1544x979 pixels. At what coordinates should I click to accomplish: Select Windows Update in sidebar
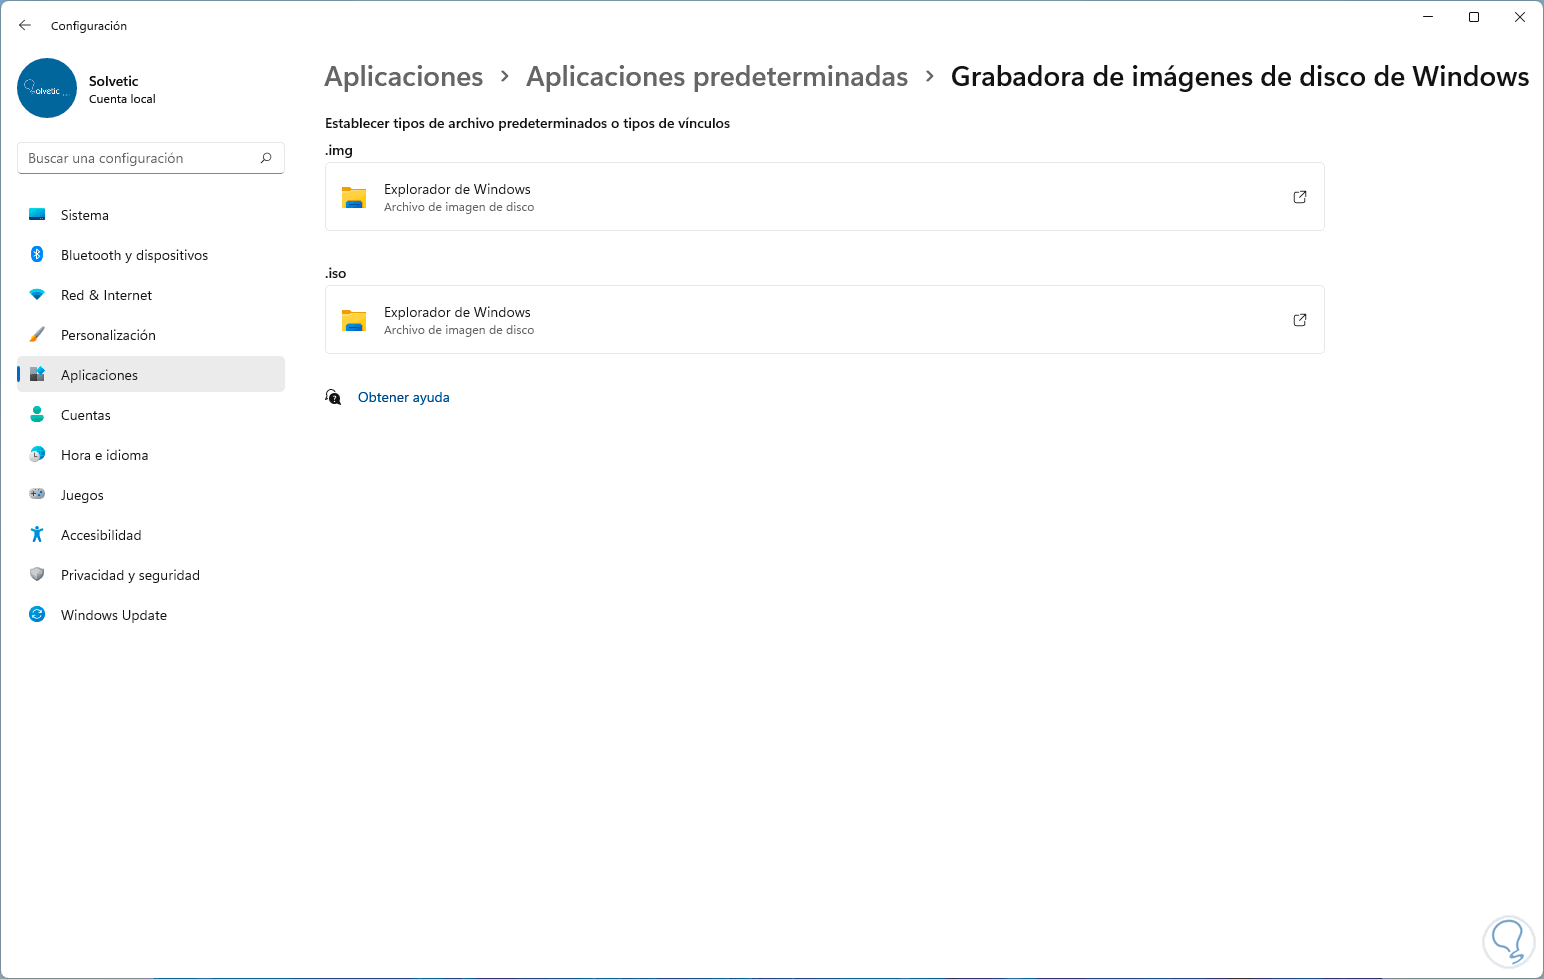point(151,615)
